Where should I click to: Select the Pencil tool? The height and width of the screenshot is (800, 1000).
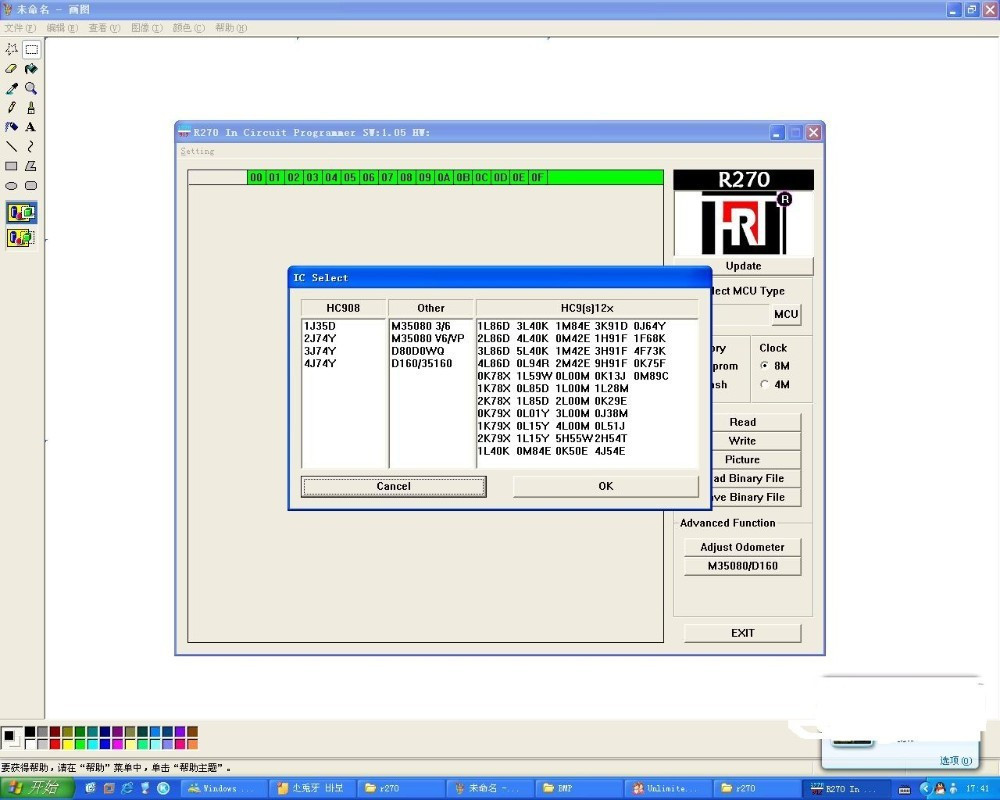tap(11, 108)
